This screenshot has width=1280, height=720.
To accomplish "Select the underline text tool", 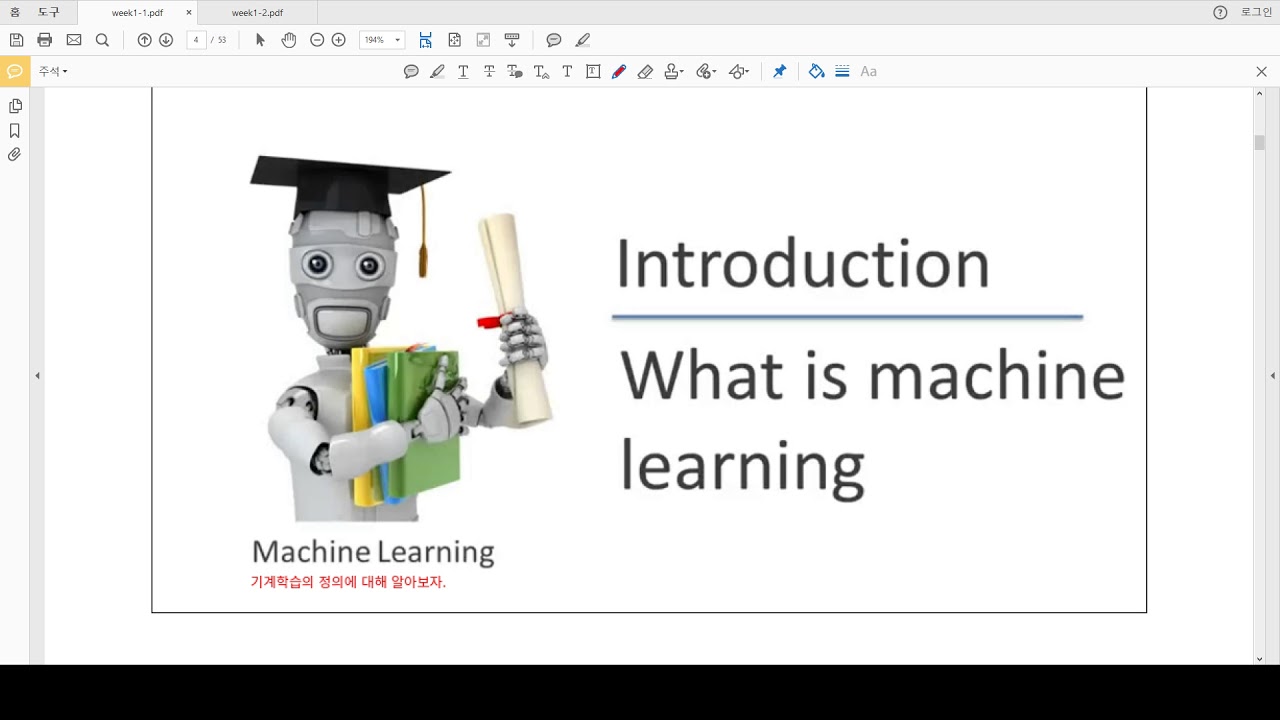I will point(463,71).
